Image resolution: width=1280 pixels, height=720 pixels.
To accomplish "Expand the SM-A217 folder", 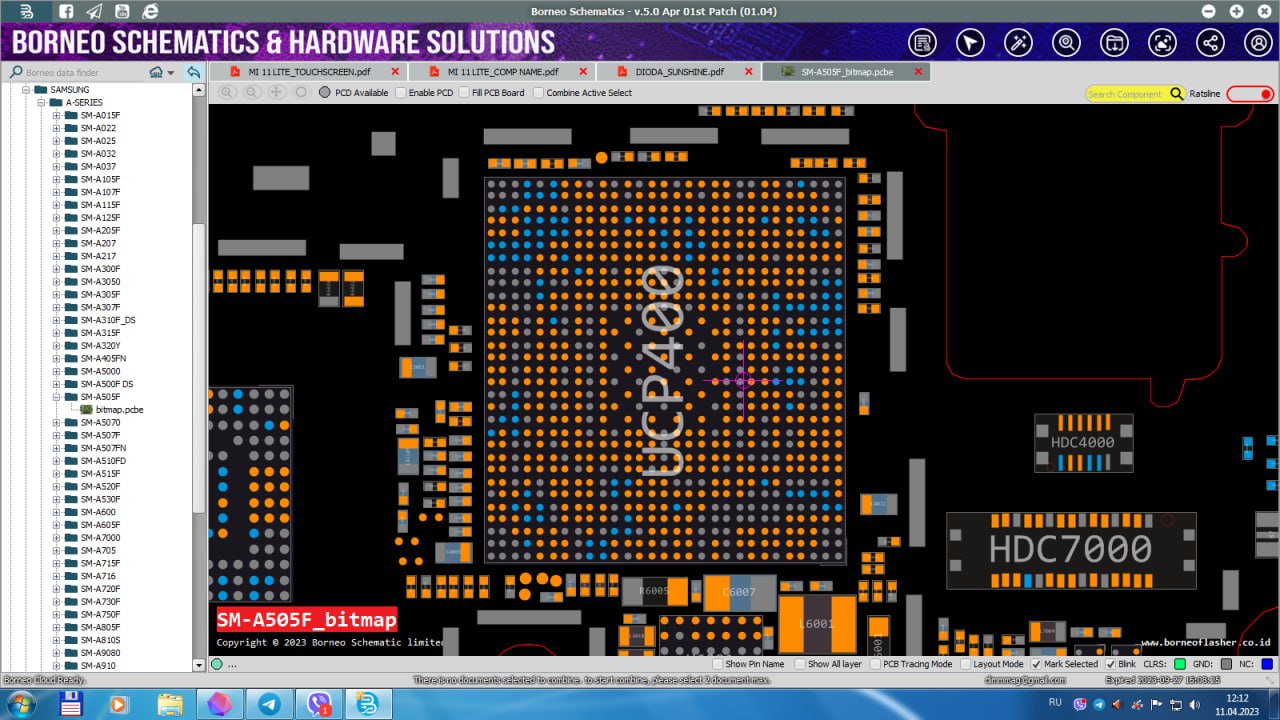I will tap(57, 256).
